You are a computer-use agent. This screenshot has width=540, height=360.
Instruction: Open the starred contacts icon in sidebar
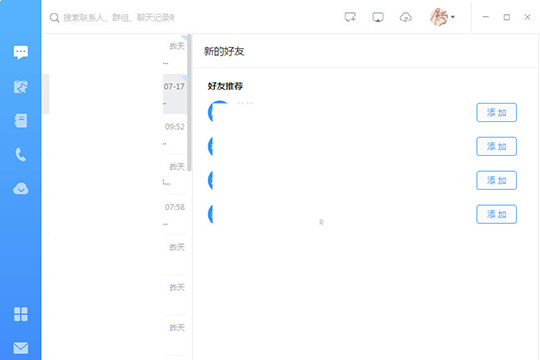[x=21, y=86]
